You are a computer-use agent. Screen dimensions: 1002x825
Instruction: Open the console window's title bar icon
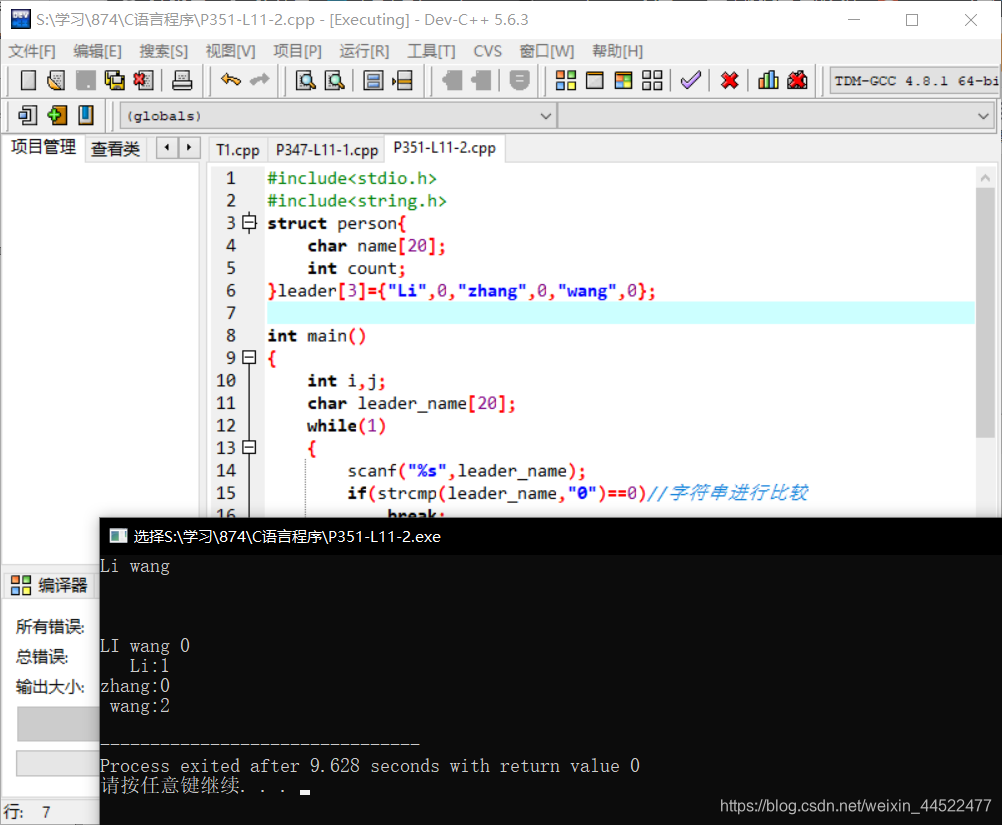coord(118,536)
